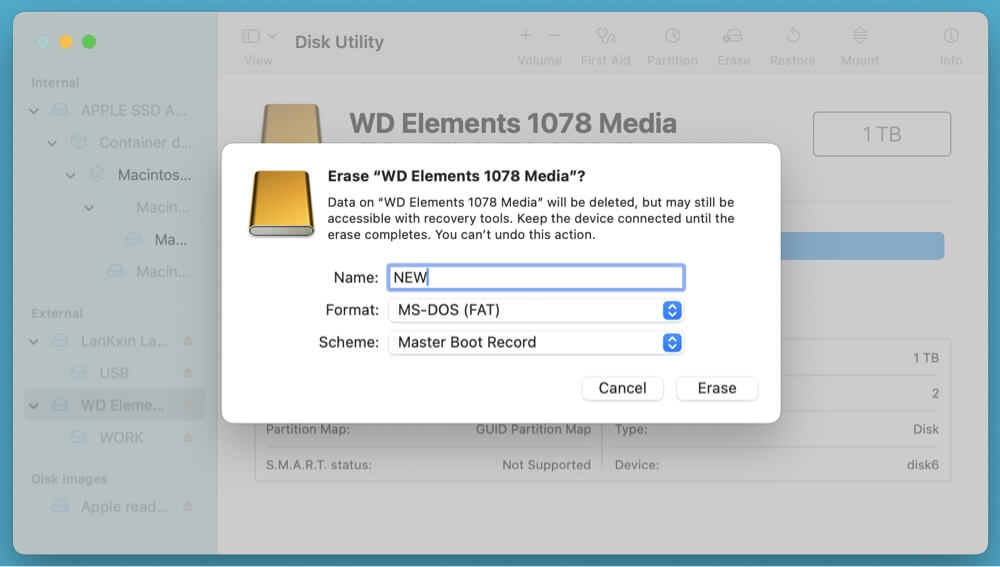
Task: Eject the Apple read... disk image
Action: click(188, 506)
